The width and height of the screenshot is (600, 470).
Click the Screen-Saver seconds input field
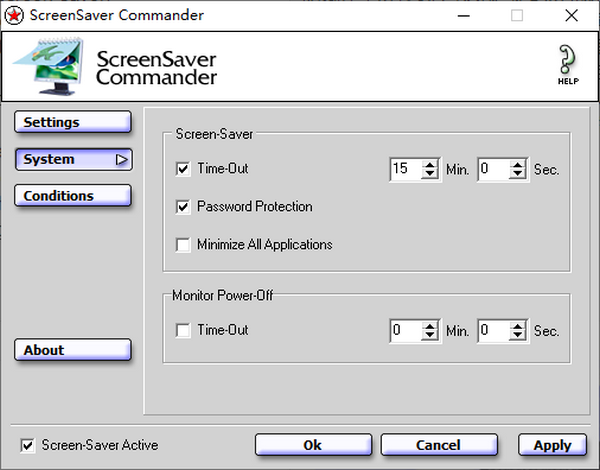494,169
